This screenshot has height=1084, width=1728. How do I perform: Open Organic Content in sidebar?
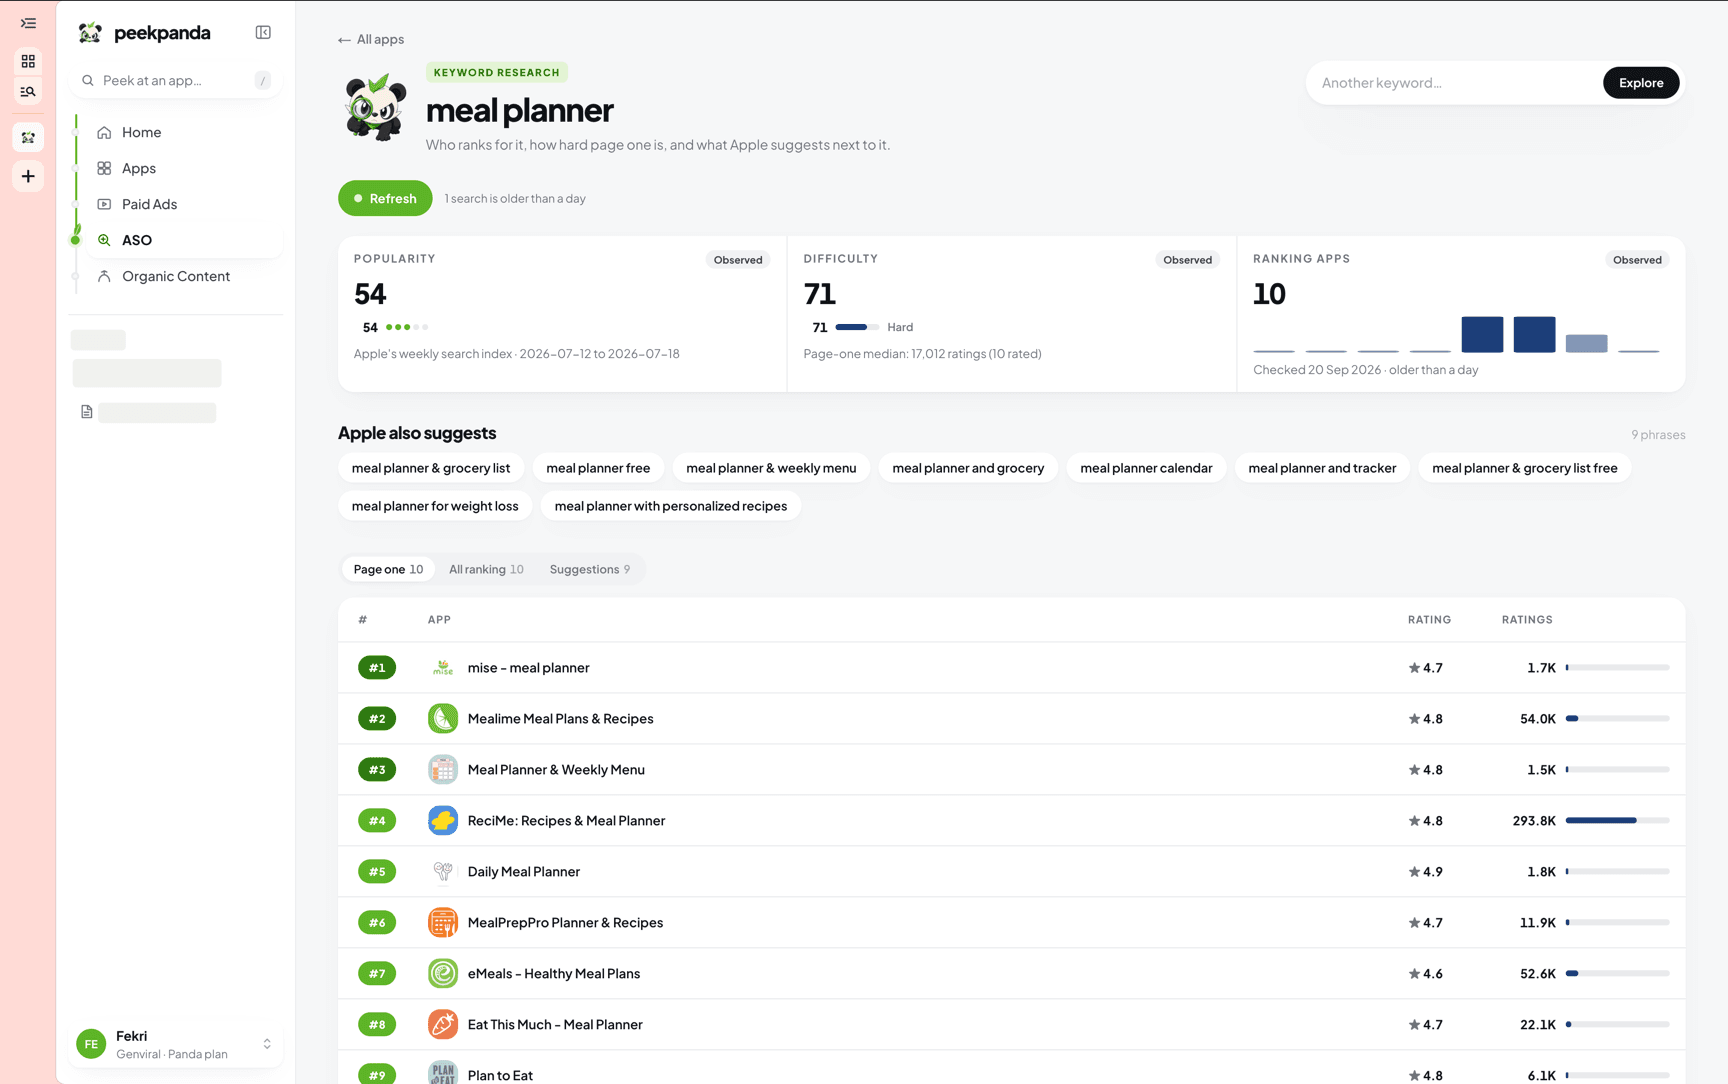pyautogui.click(x=178, y=276)
